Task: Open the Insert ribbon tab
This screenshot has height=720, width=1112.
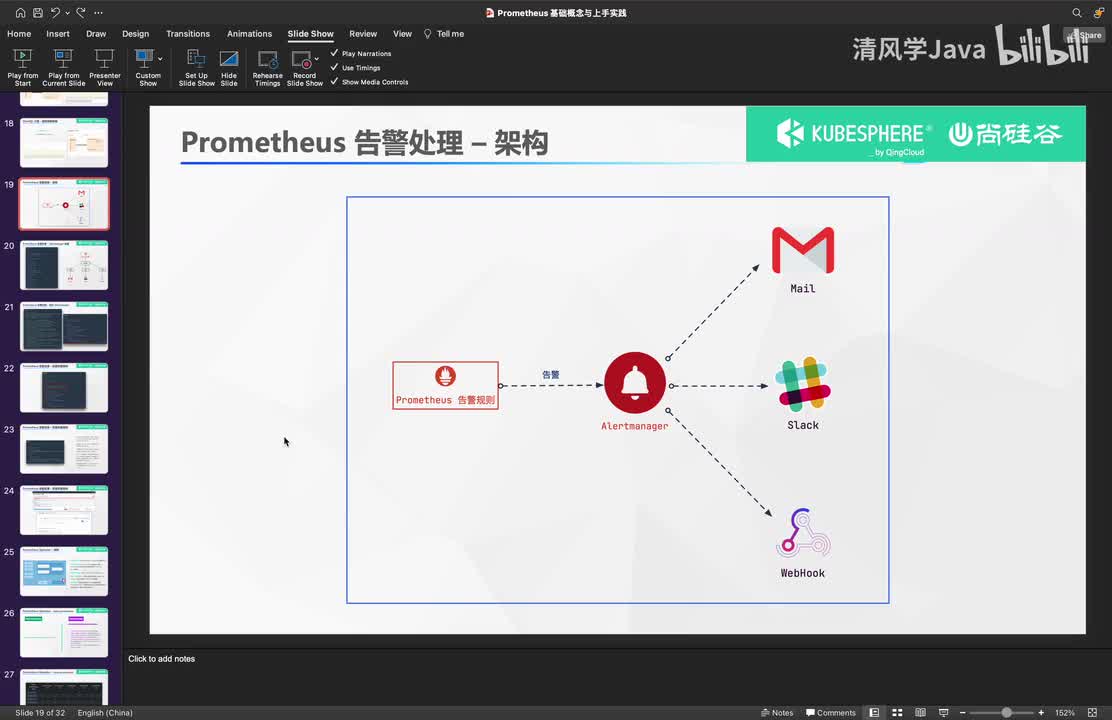Action: click(58, 34)
